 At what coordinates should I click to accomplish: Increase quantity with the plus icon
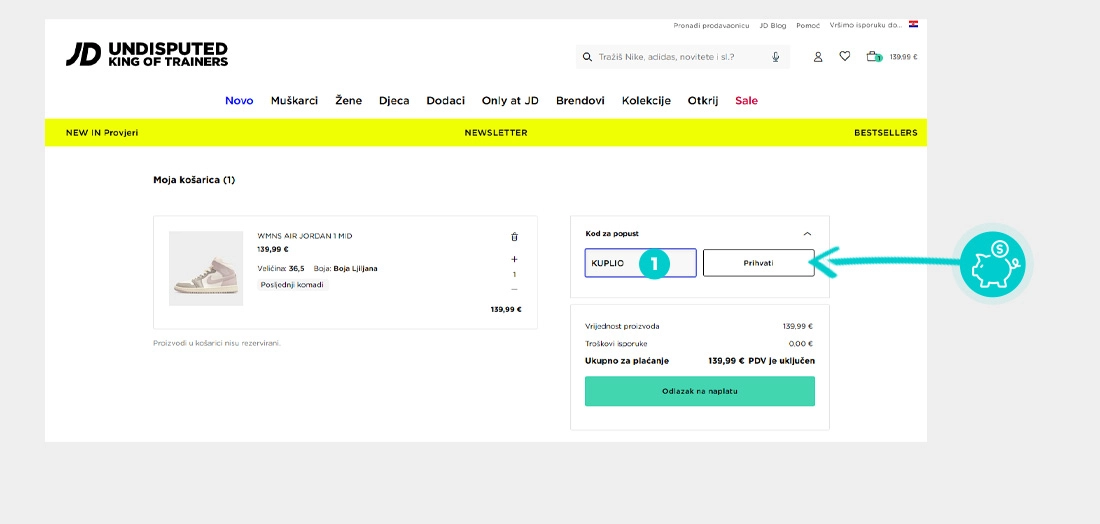click(x=514, y=259)
